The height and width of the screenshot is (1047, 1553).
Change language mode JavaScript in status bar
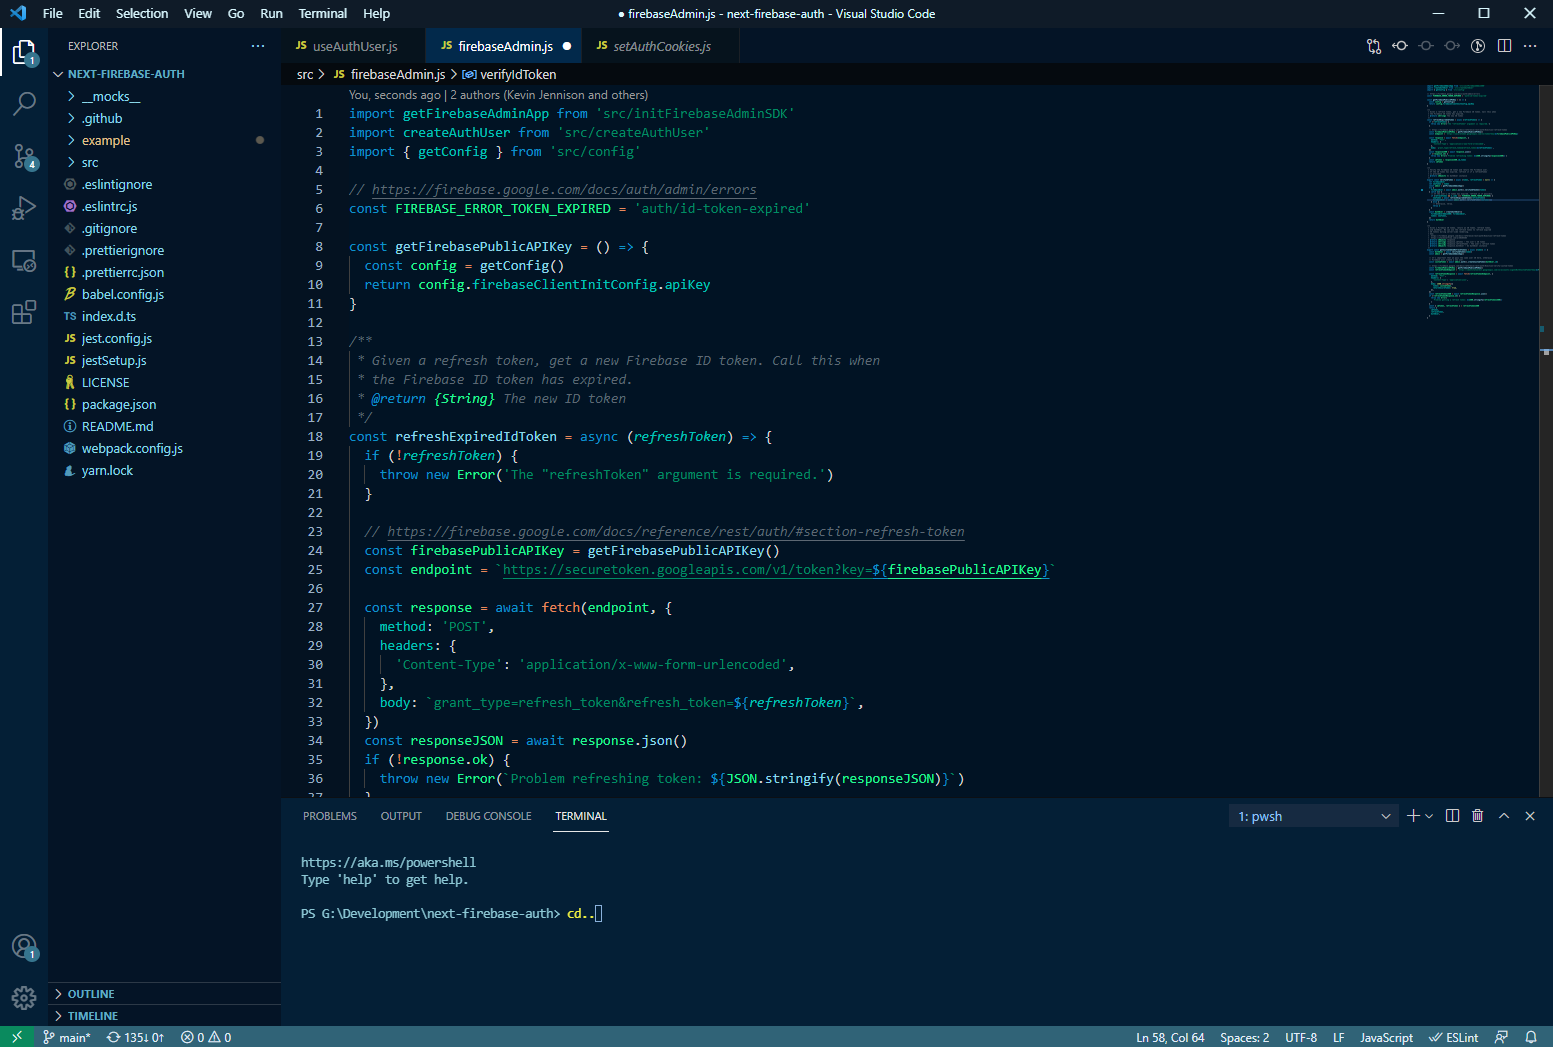pos(1386,1037)
